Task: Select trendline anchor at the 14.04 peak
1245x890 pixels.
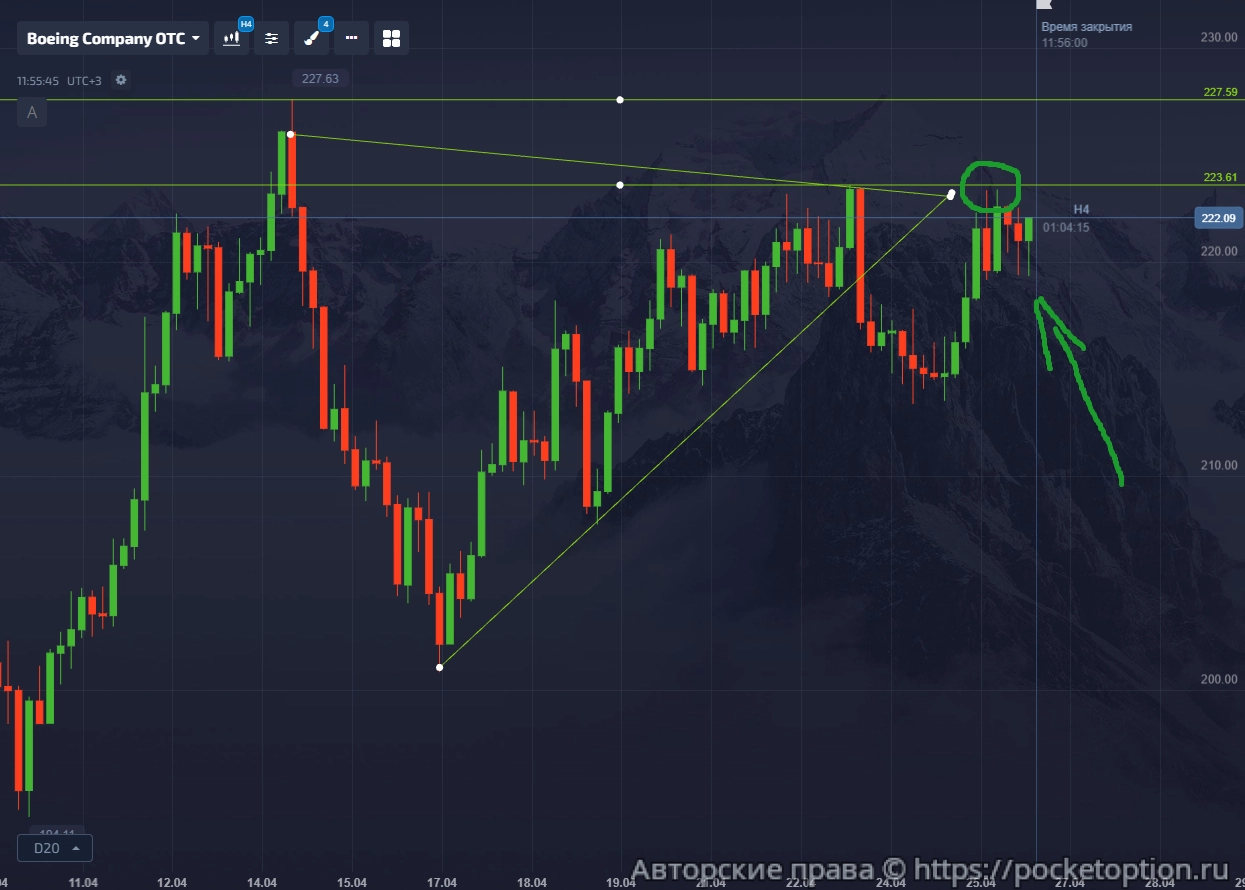Action: tap(290, 134)
